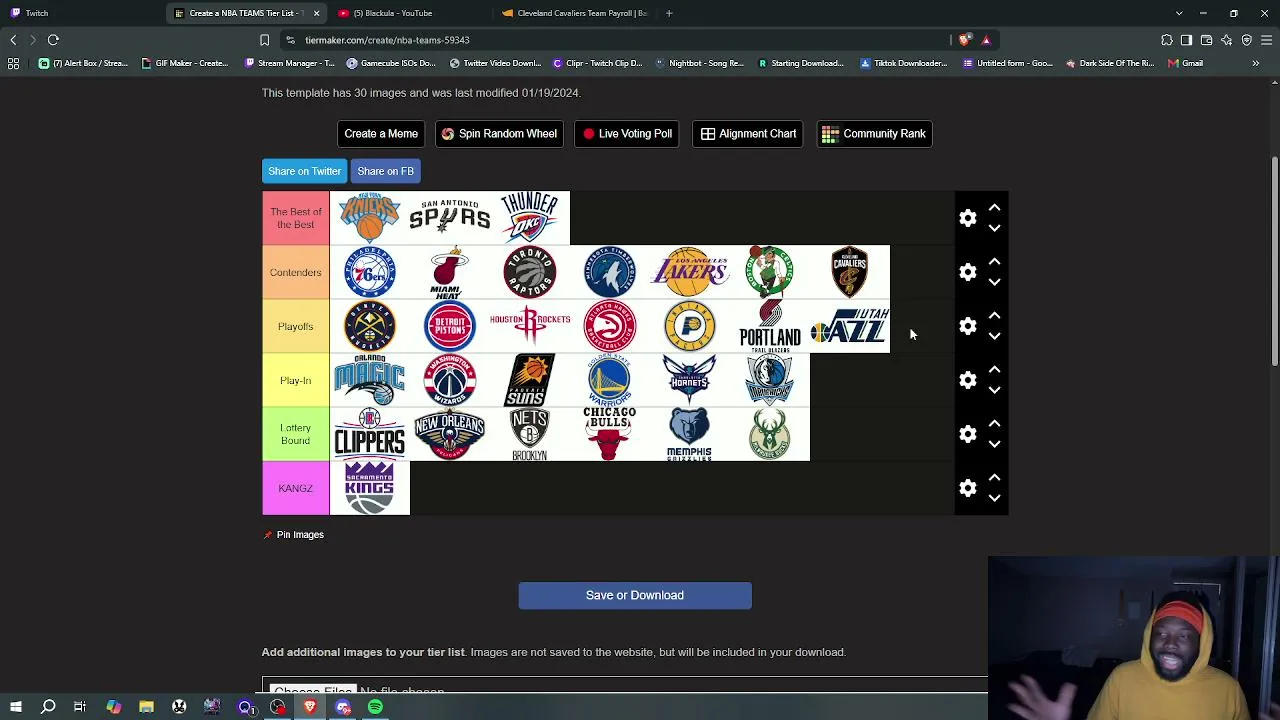Open settings gear for Contenders row

[968, 272]
